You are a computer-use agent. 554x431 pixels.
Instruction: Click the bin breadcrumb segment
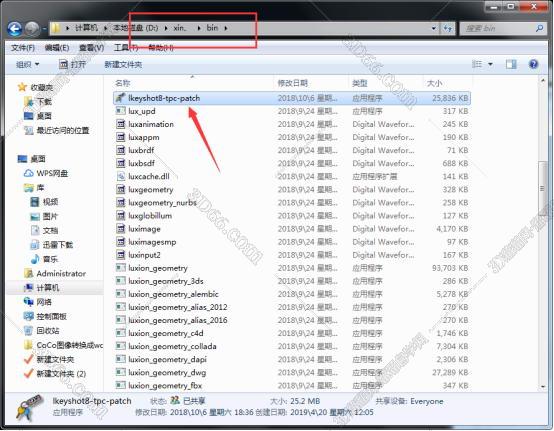click(x=212, y=28)
